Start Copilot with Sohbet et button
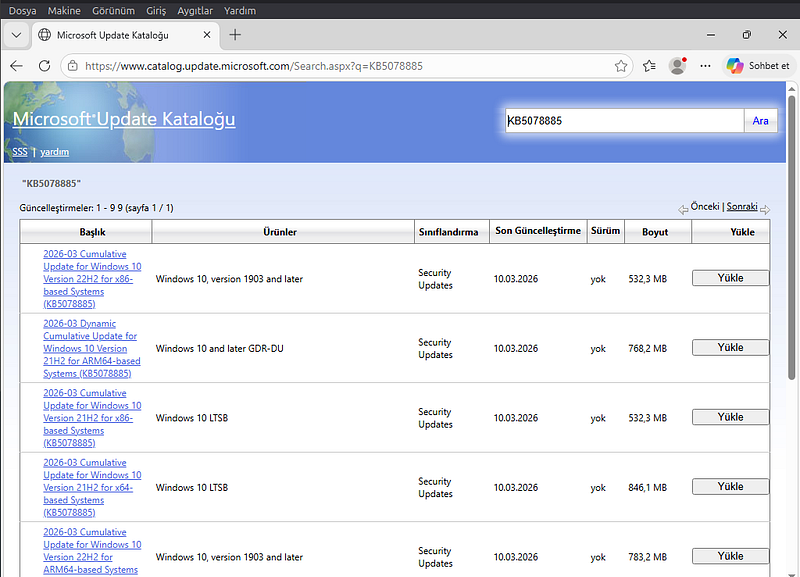Viewport: 800px width, 577px height. pos(759,66)
